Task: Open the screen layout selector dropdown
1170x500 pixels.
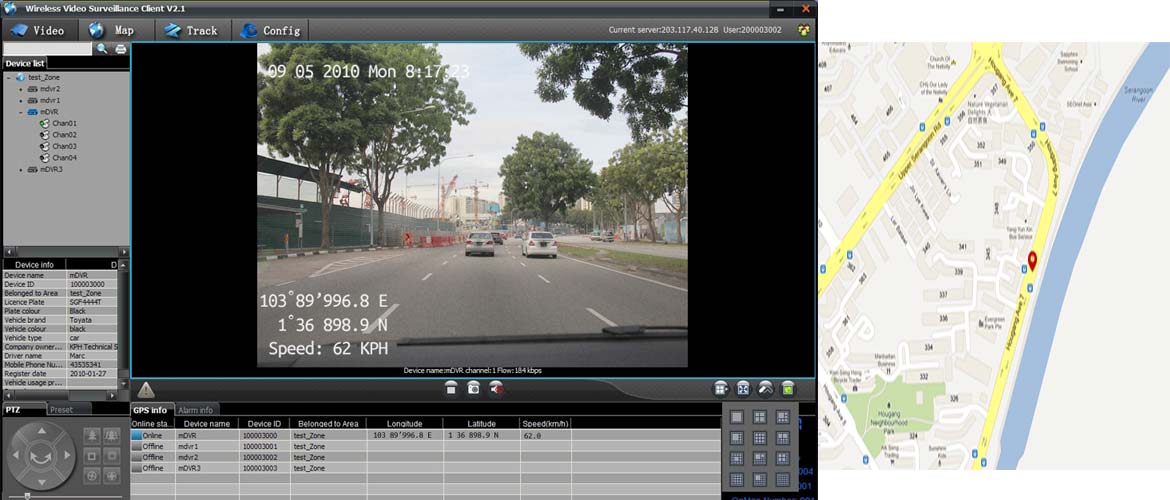Action: [x=720, y=388]
